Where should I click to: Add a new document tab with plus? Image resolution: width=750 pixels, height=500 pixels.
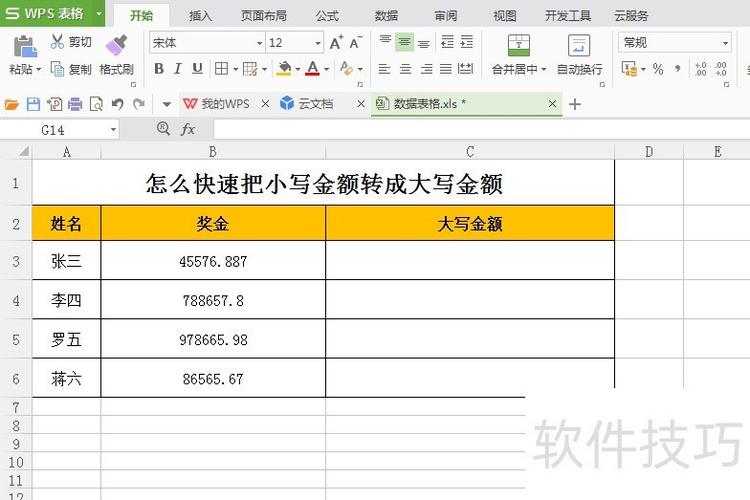pyautogui.click(x=575, y=104)
